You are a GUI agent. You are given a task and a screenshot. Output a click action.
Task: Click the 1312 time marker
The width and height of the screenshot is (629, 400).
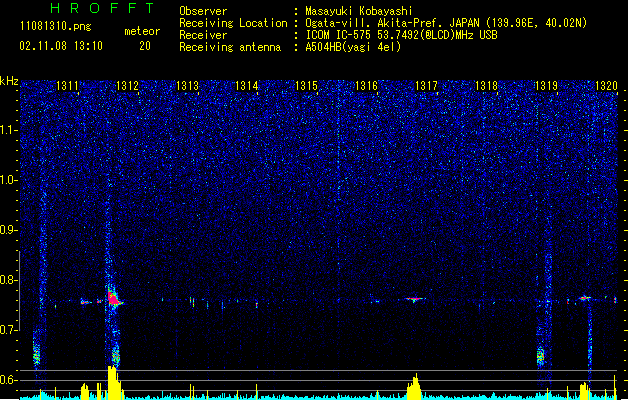(x=127, y=86)
